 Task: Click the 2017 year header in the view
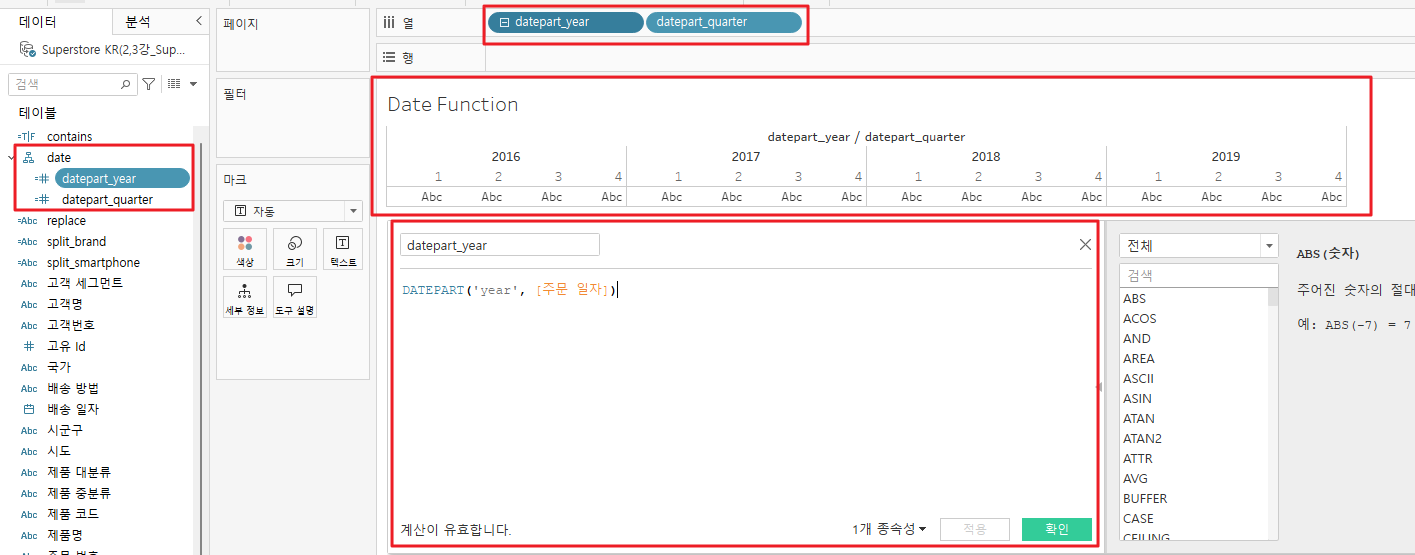[746, 157]
